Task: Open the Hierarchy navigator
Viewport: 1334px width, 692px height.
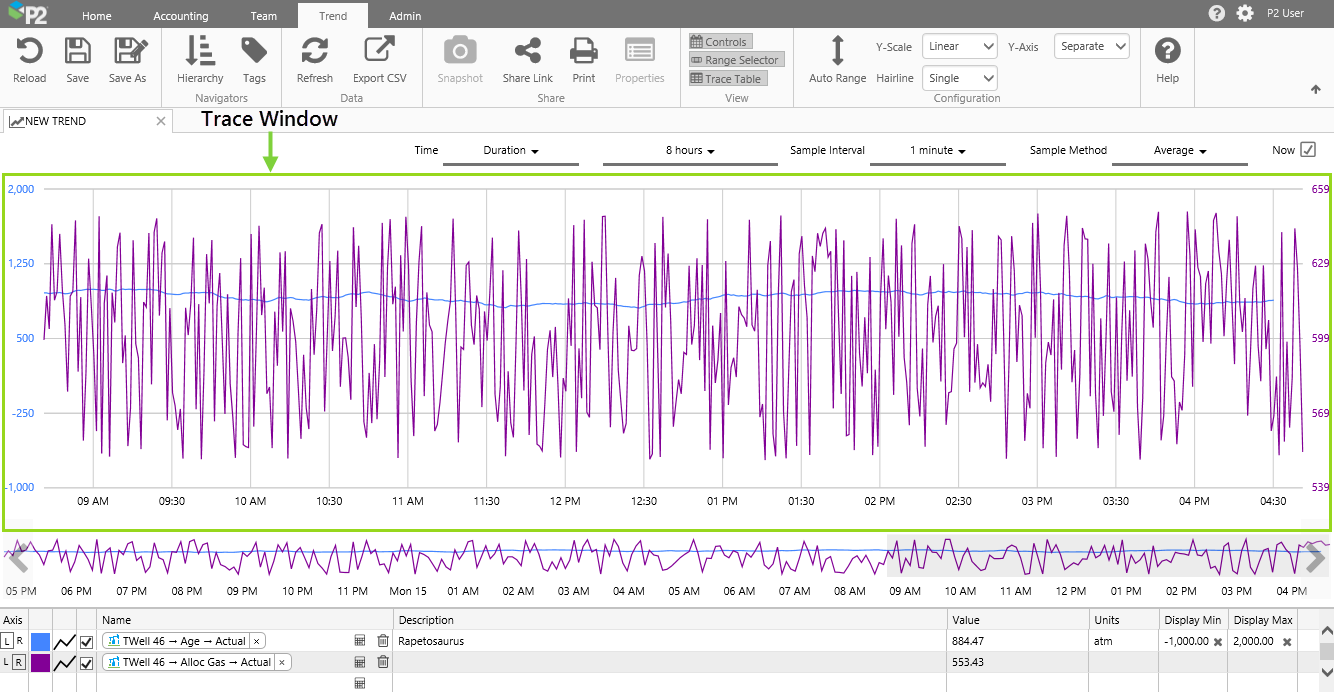Action: pos(200,52)
